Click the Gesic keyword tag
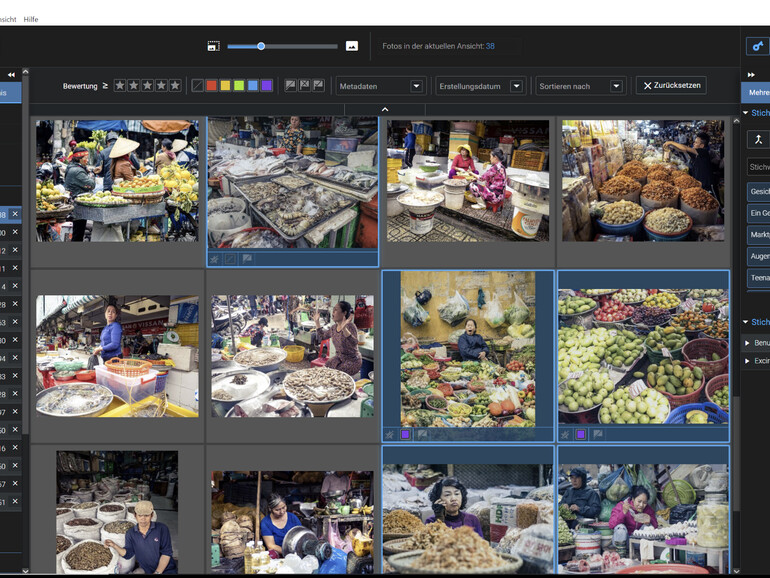 759,192
